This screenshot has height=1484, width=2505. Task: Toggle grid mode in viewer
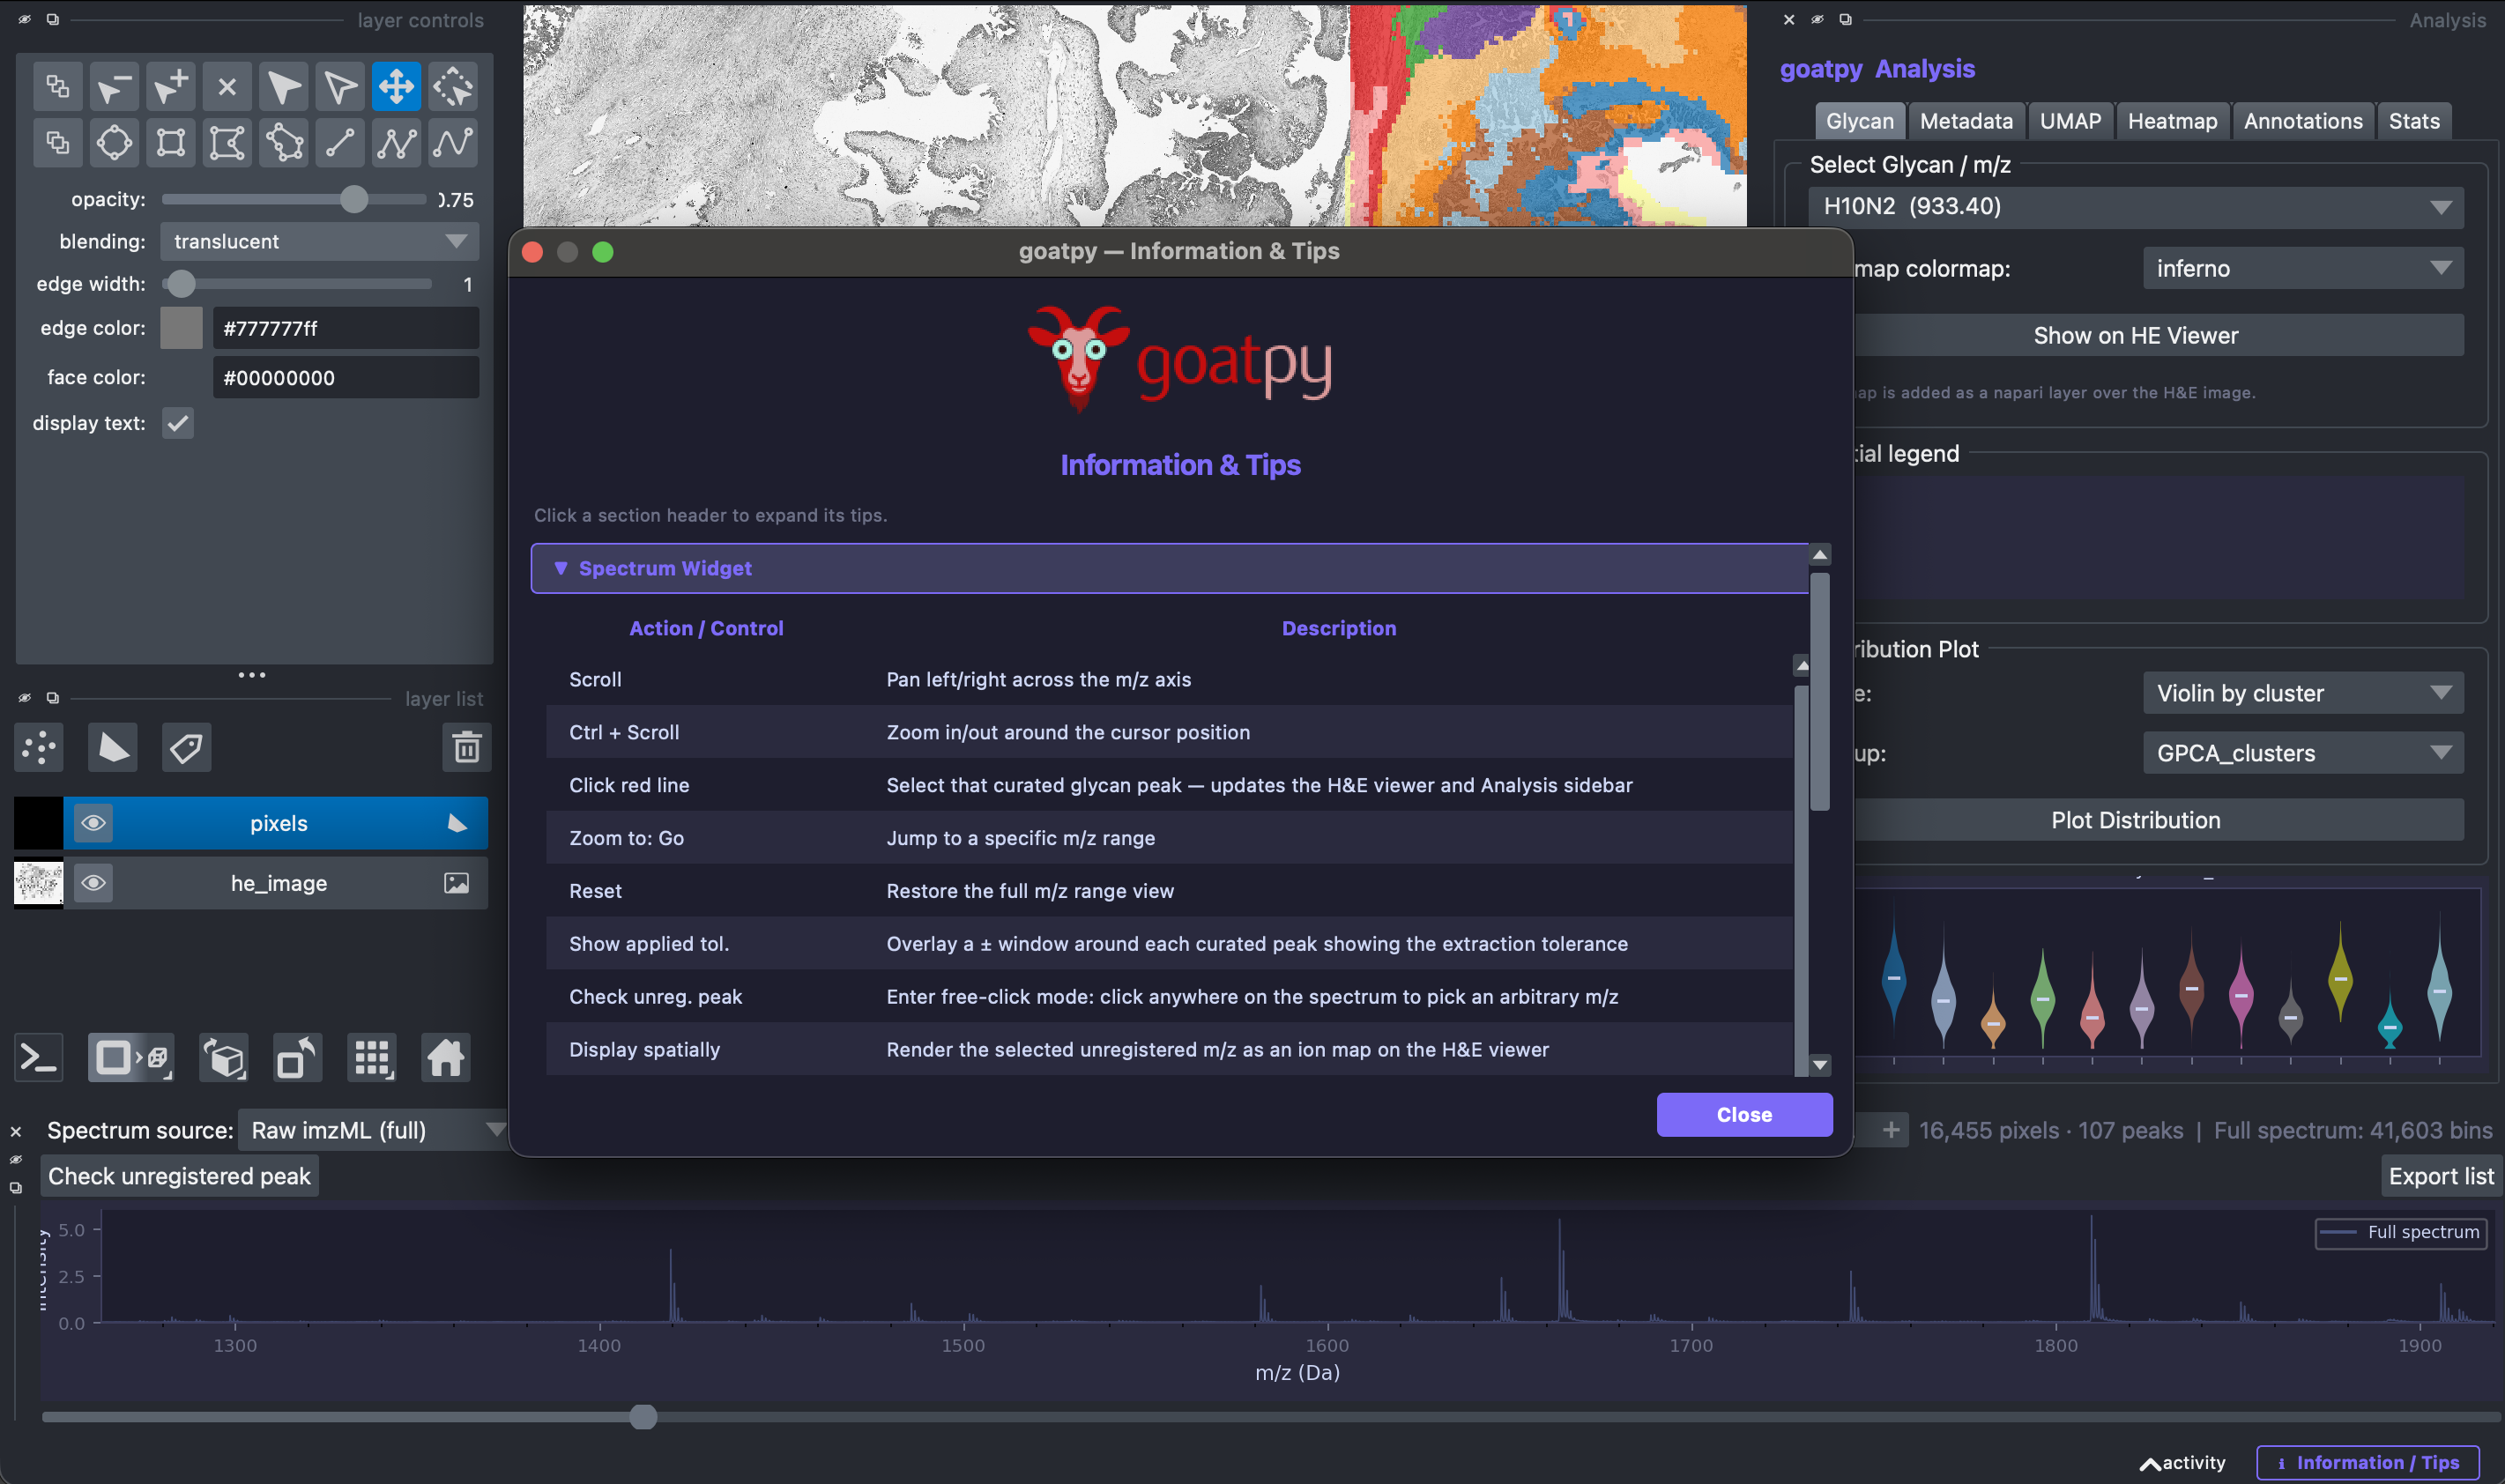pyautogui.click(x=372, y=1058)
